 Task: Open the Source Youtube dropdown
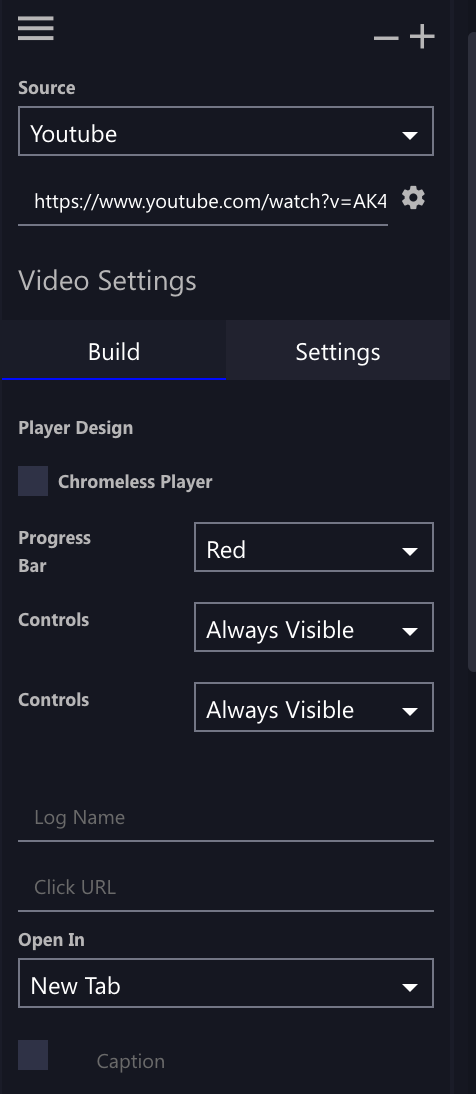(225, 131)
